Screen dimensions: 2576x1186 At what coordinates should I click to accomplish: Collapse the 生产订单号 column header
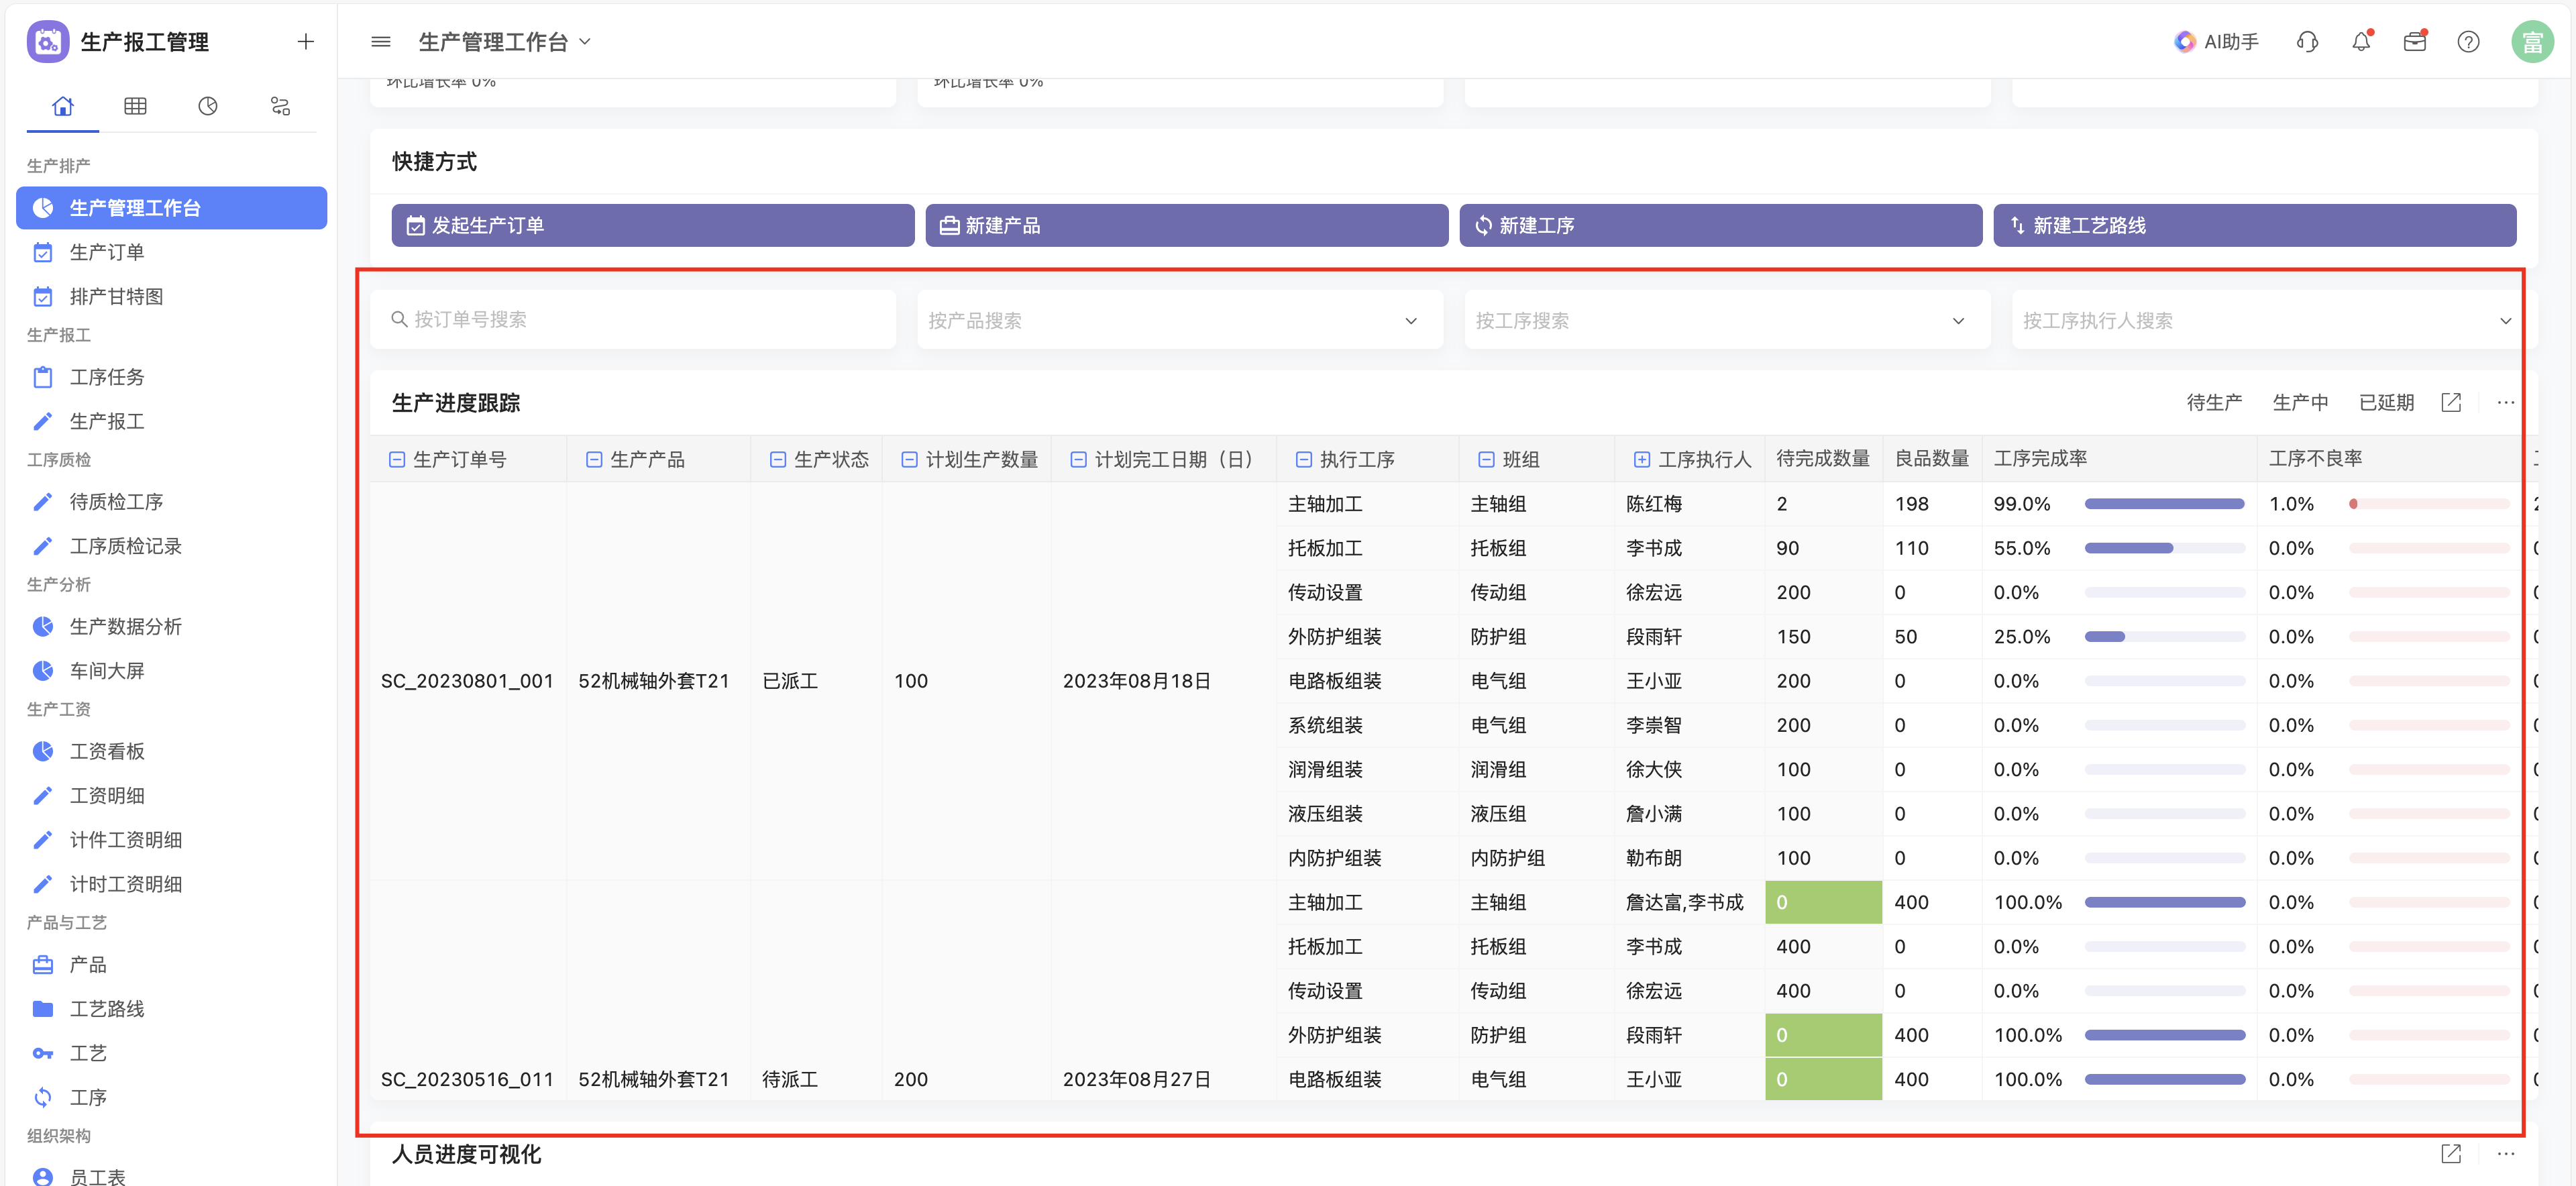pyautogui.click(x=397, y=459)
